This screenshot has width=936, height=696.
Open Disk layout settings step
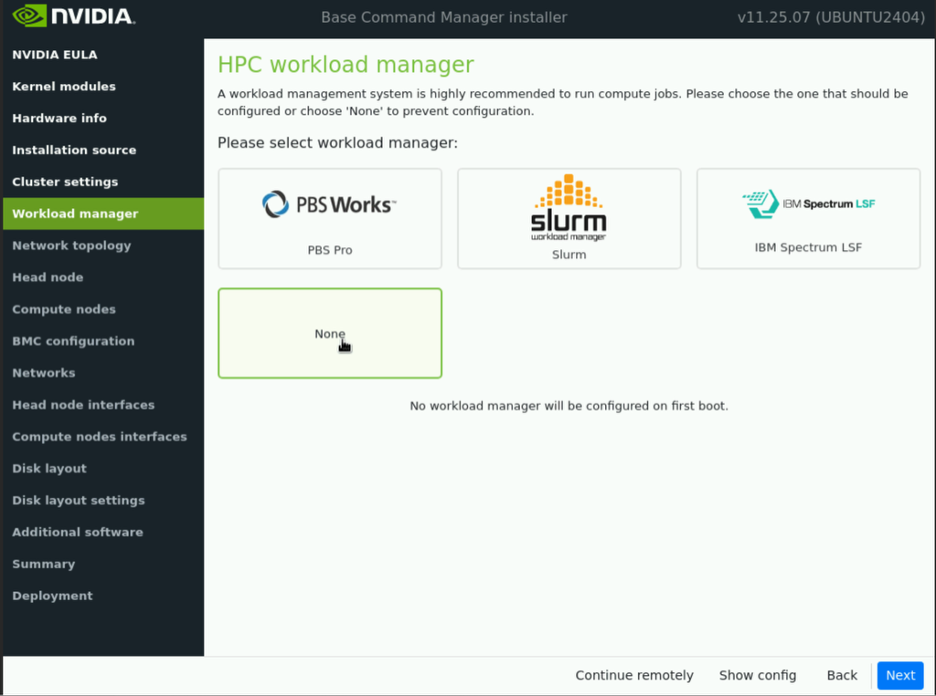coord(78,500)
